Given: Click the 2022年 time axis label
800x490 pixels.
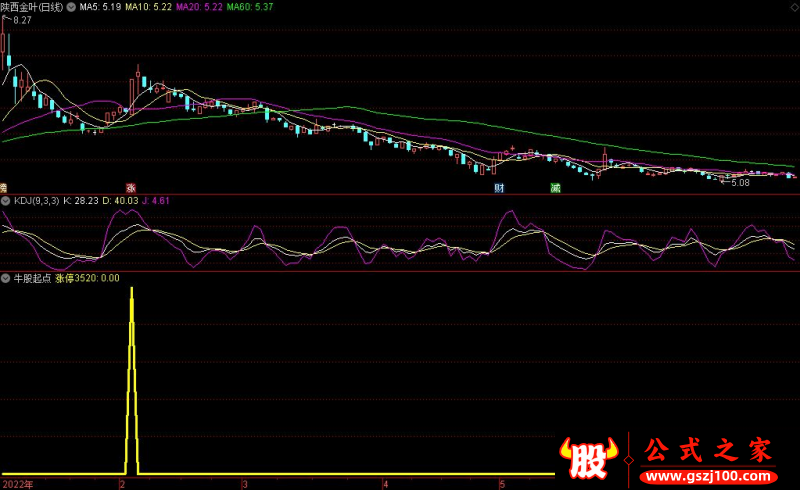Looking at the screenshot, I should tap(18, 484).
